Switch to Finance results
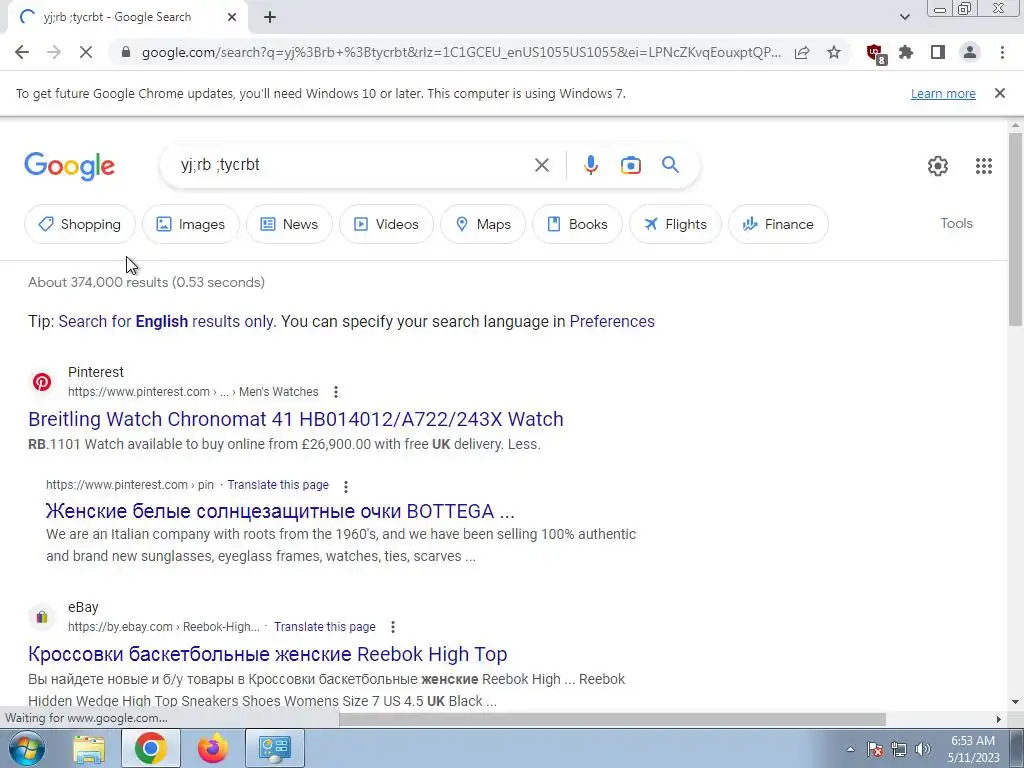This screenshot has height=768, width=1024. pos(778,224)
